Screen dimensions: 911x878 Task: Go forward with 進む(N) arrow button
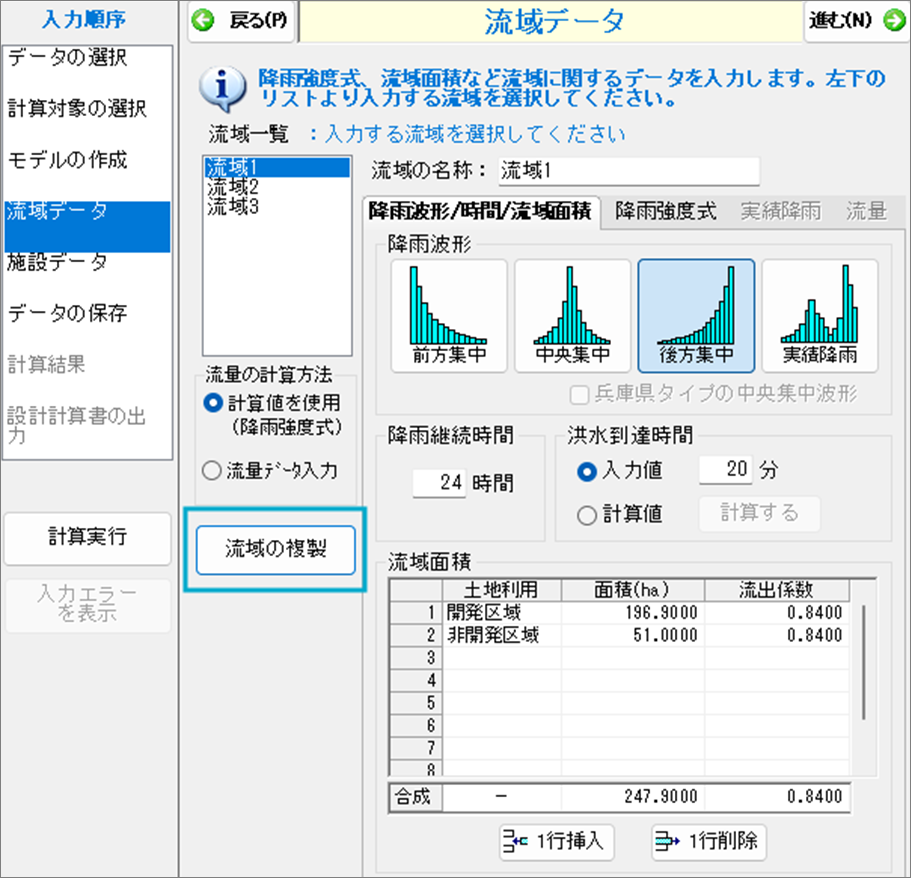[x=856, y=22]
